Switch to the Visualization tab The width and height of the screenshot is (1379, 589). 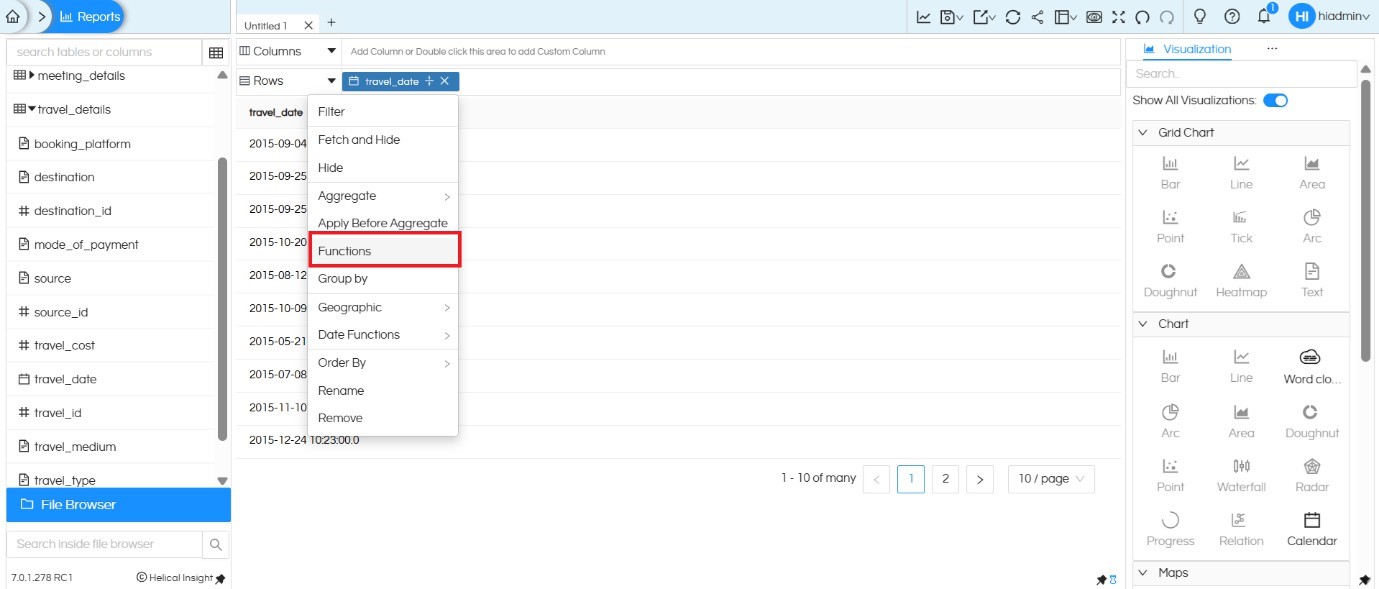pyautogui.click(x=1187, y=49)
